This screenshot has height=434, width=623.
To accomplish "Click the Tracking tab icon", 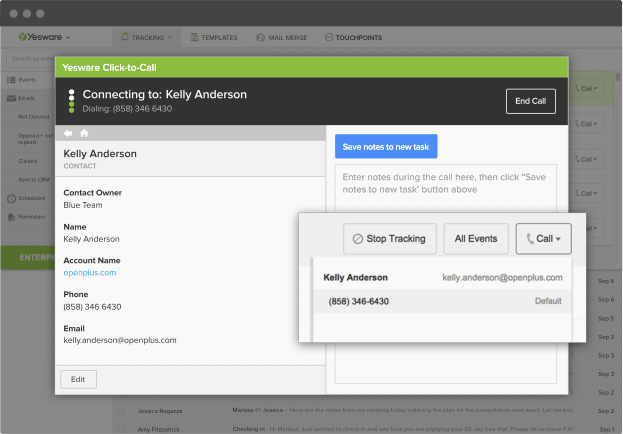I will pos(125,37).
